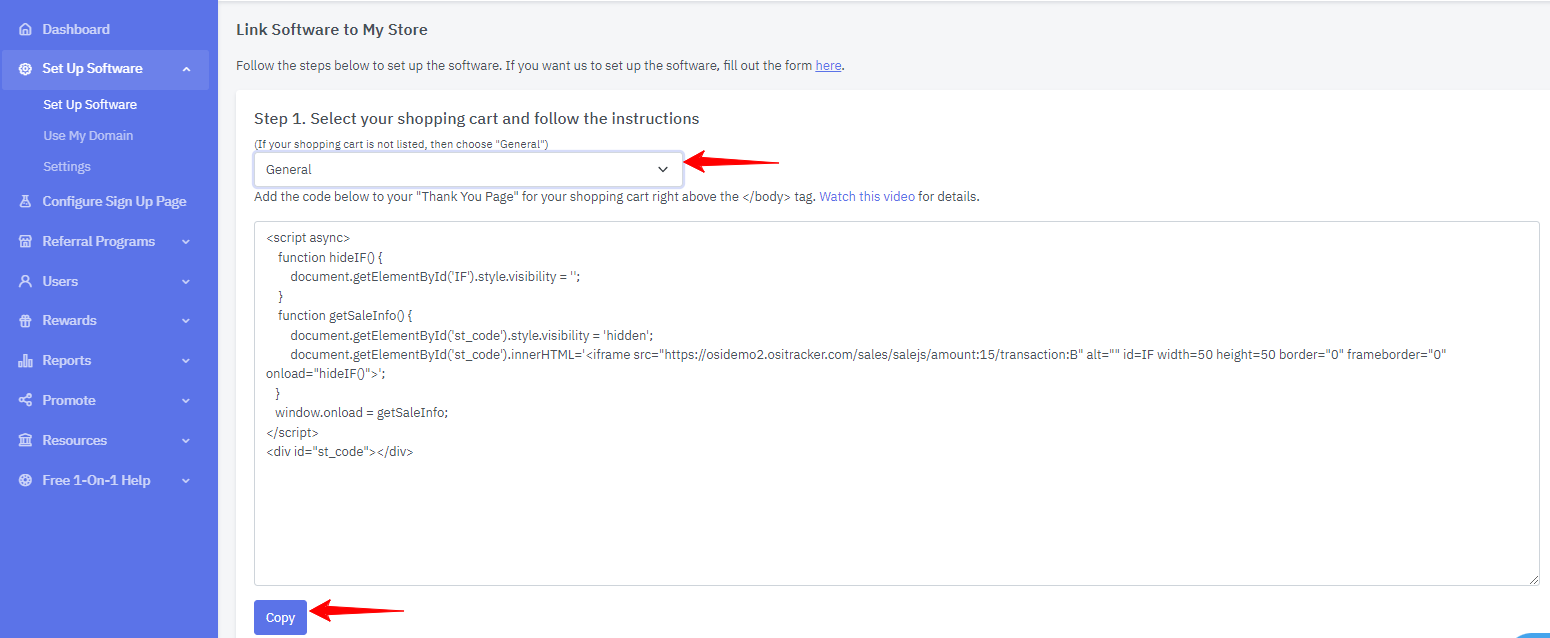Screen dimensions: 1550x638
Task: Click the 'function hideIF() {' code line
Action: click(331, 258)
